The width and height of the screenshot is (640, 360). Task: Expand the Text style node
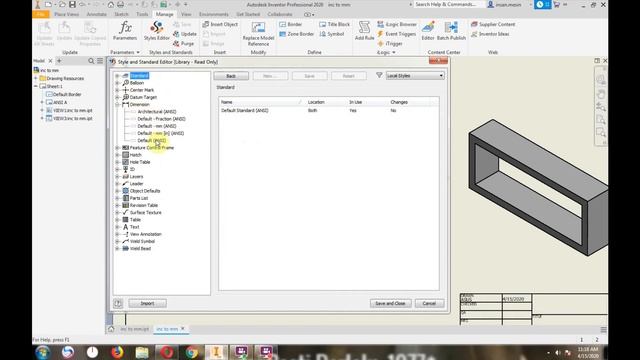pyautogui.click(x=117, y=227)
